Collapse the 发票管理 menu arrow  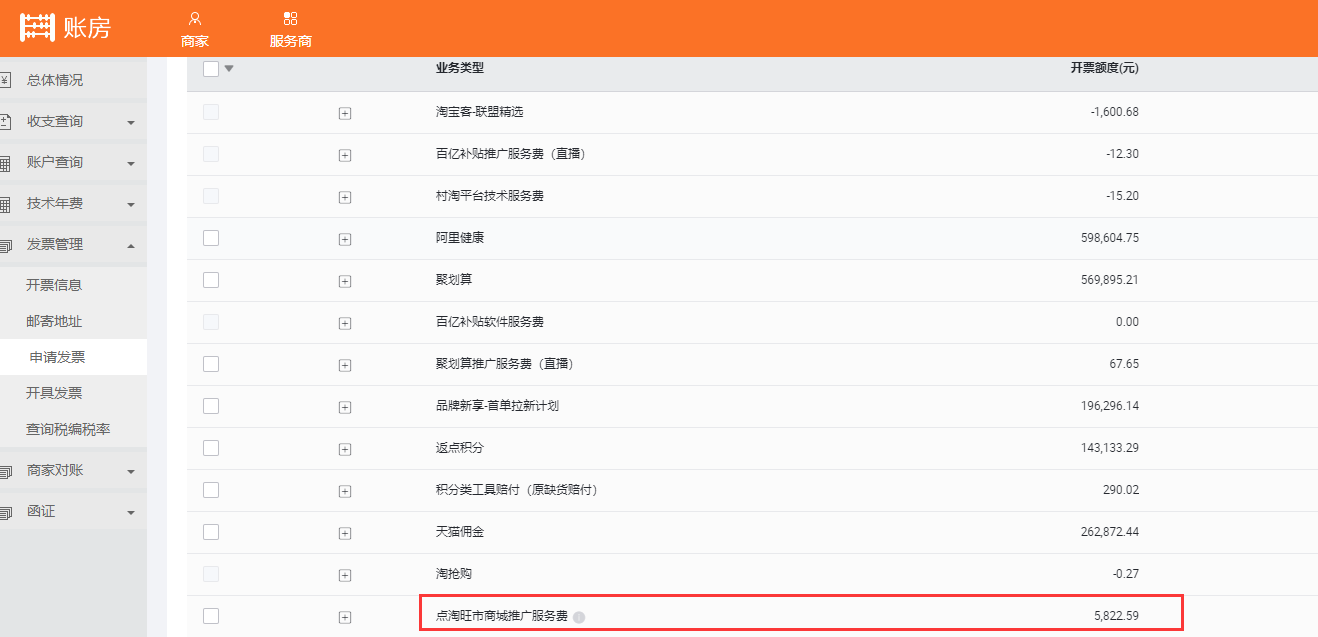pyautogui.click(x=131, y=245)
